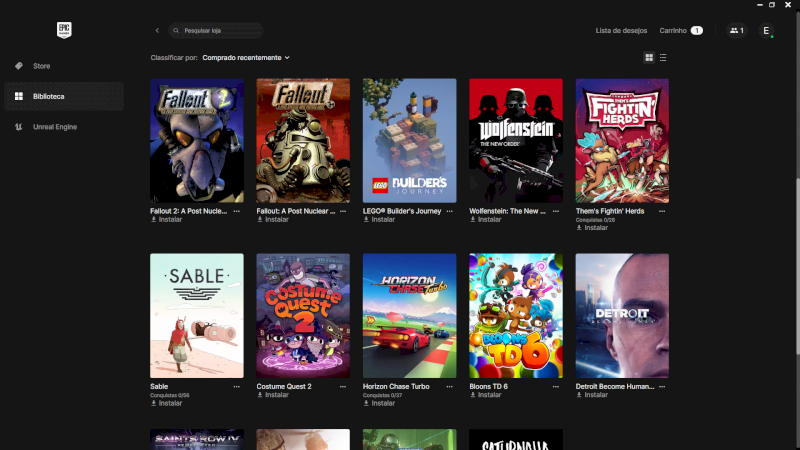Image resolution: width=800 pixels, height=450 pixels.
Task: Open the friends list icon
Action: [x=736, y=31]
